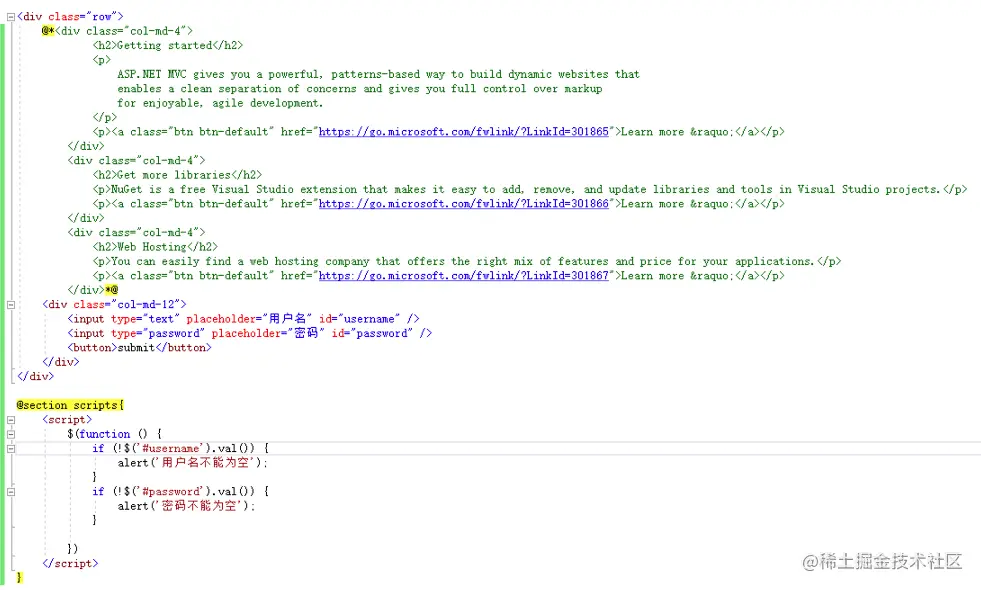Collapse the div class="col-md-12" block
This screenshot has width=981, height=590.
(x=11, y=305)
